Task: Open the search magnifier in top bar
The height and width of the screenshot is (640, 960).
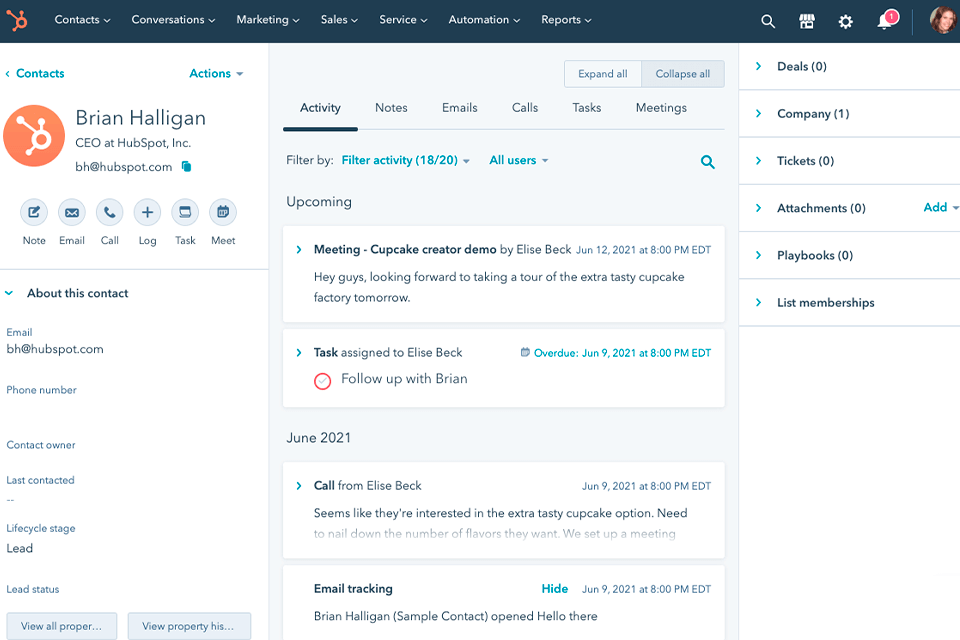Action: click(x=768, y=21)
